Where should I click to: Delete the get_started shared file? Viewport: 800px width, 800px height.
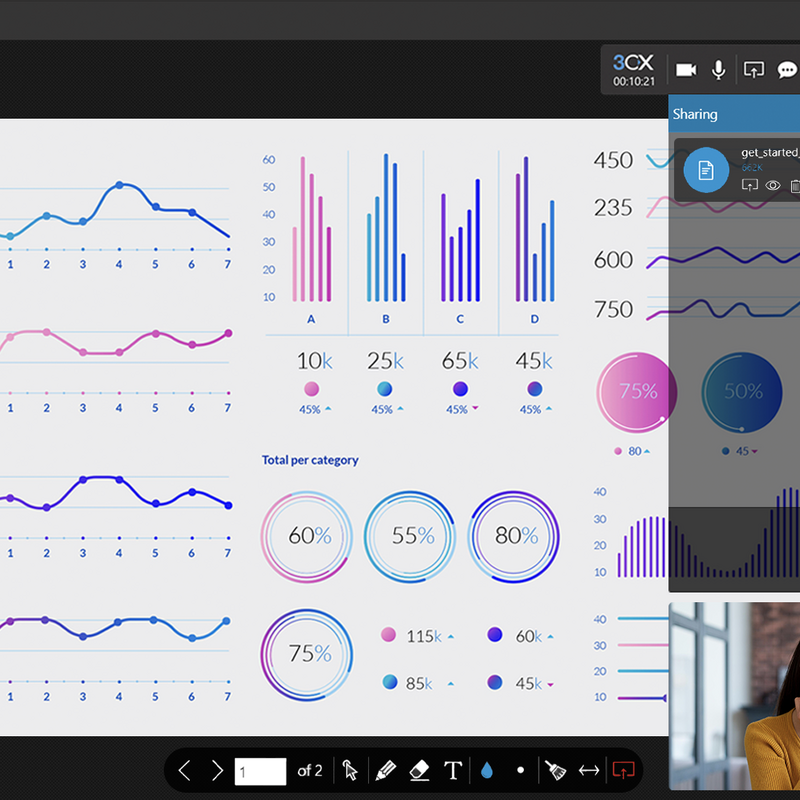click(x=795, y=185)
